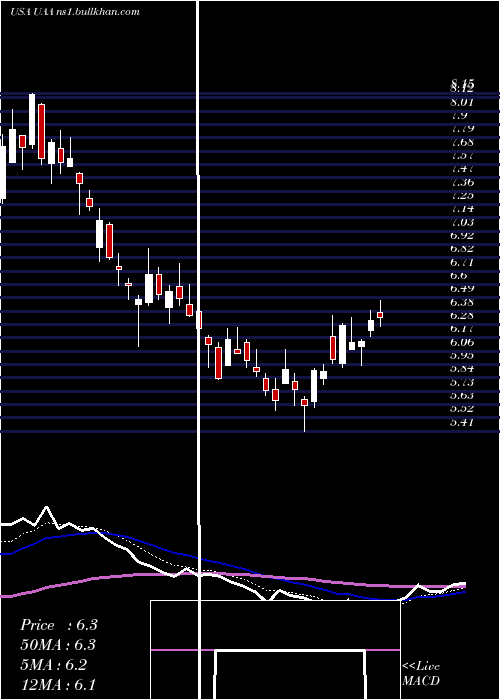Click the 6.82 price axis label
The width and height of the screenshot is (500, 700).
462,249
